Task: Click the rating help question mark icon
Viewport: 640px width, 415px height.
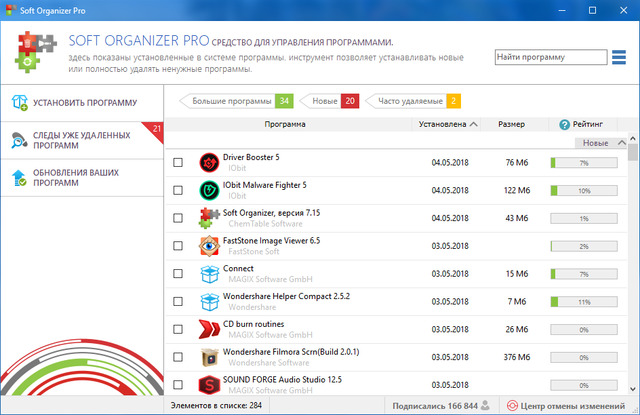Action: [x=565, y=125]
